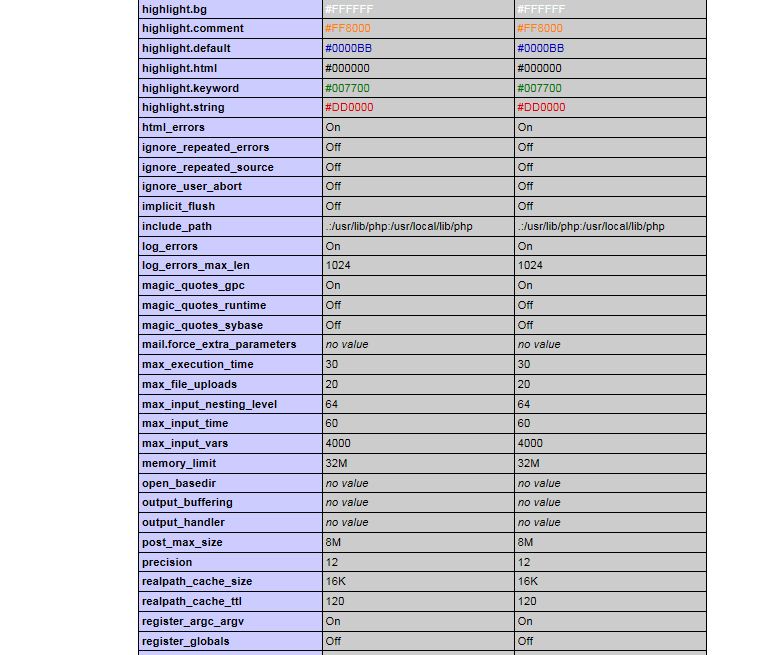The image size is (770, 655).
Task: Select first 'no value' for open_basedir
Action: (x=347, y=484)
